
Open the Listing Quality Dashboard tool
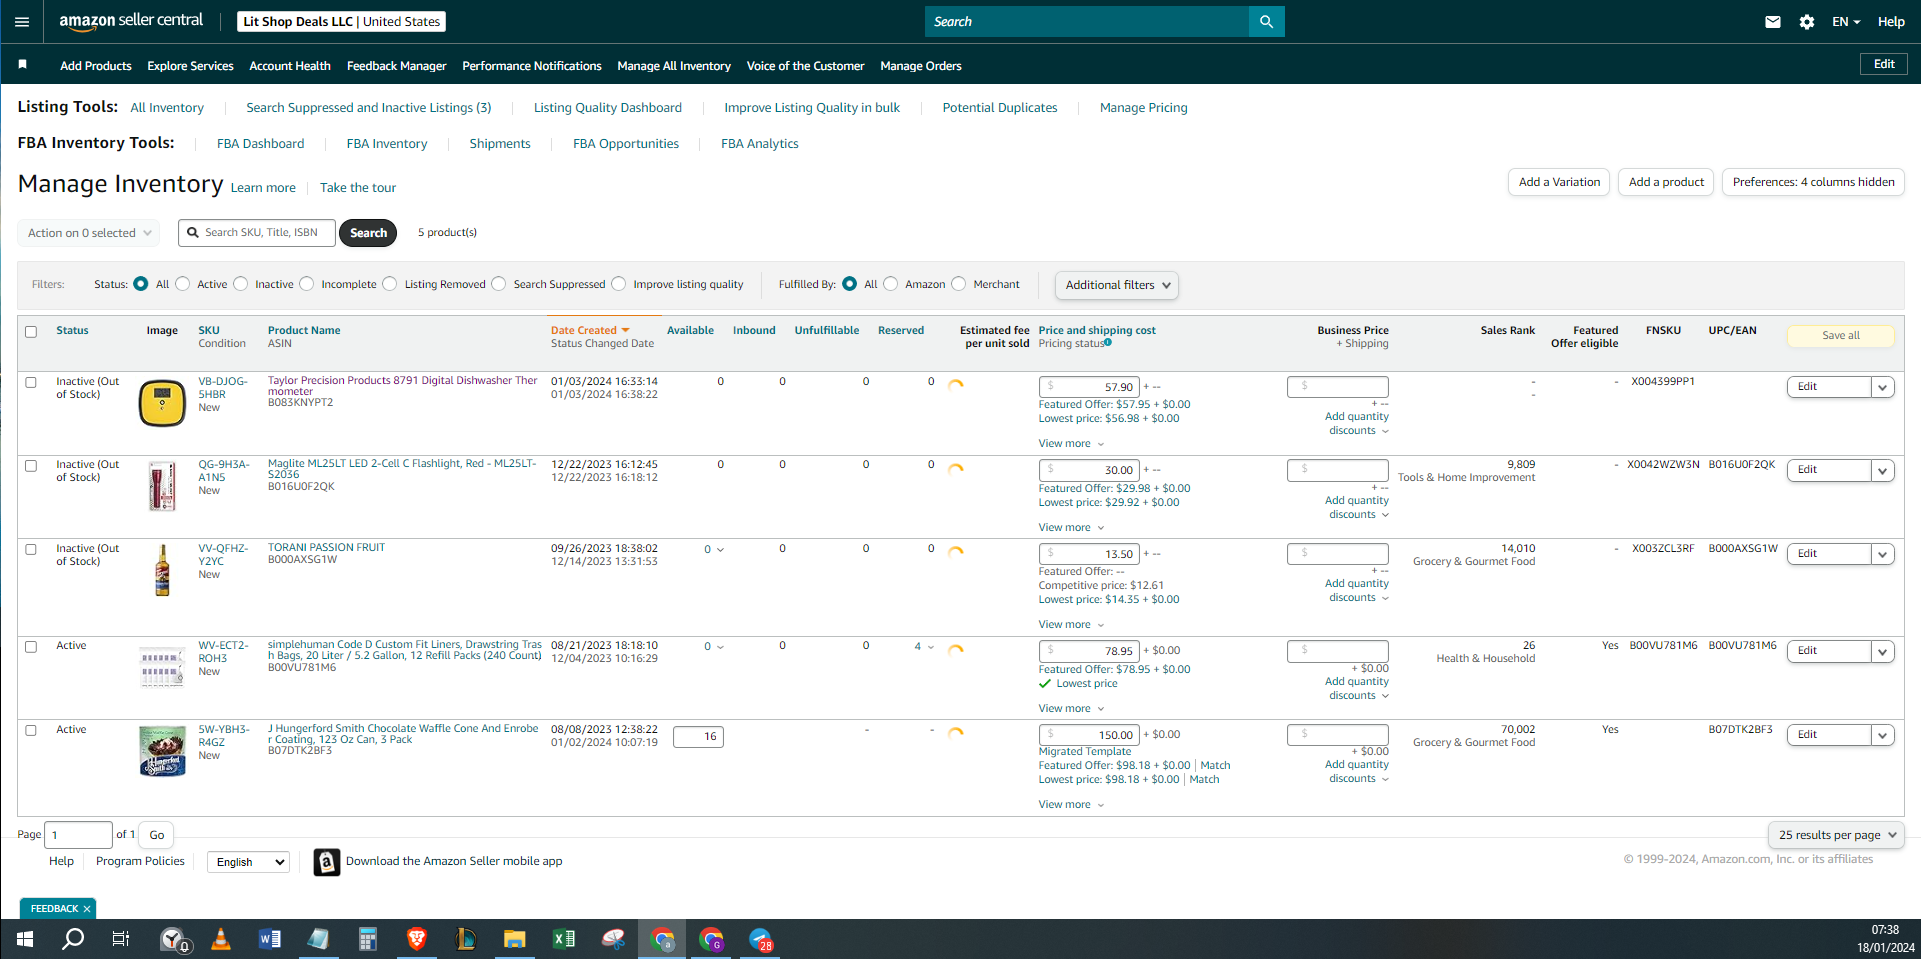click(608, 108)
